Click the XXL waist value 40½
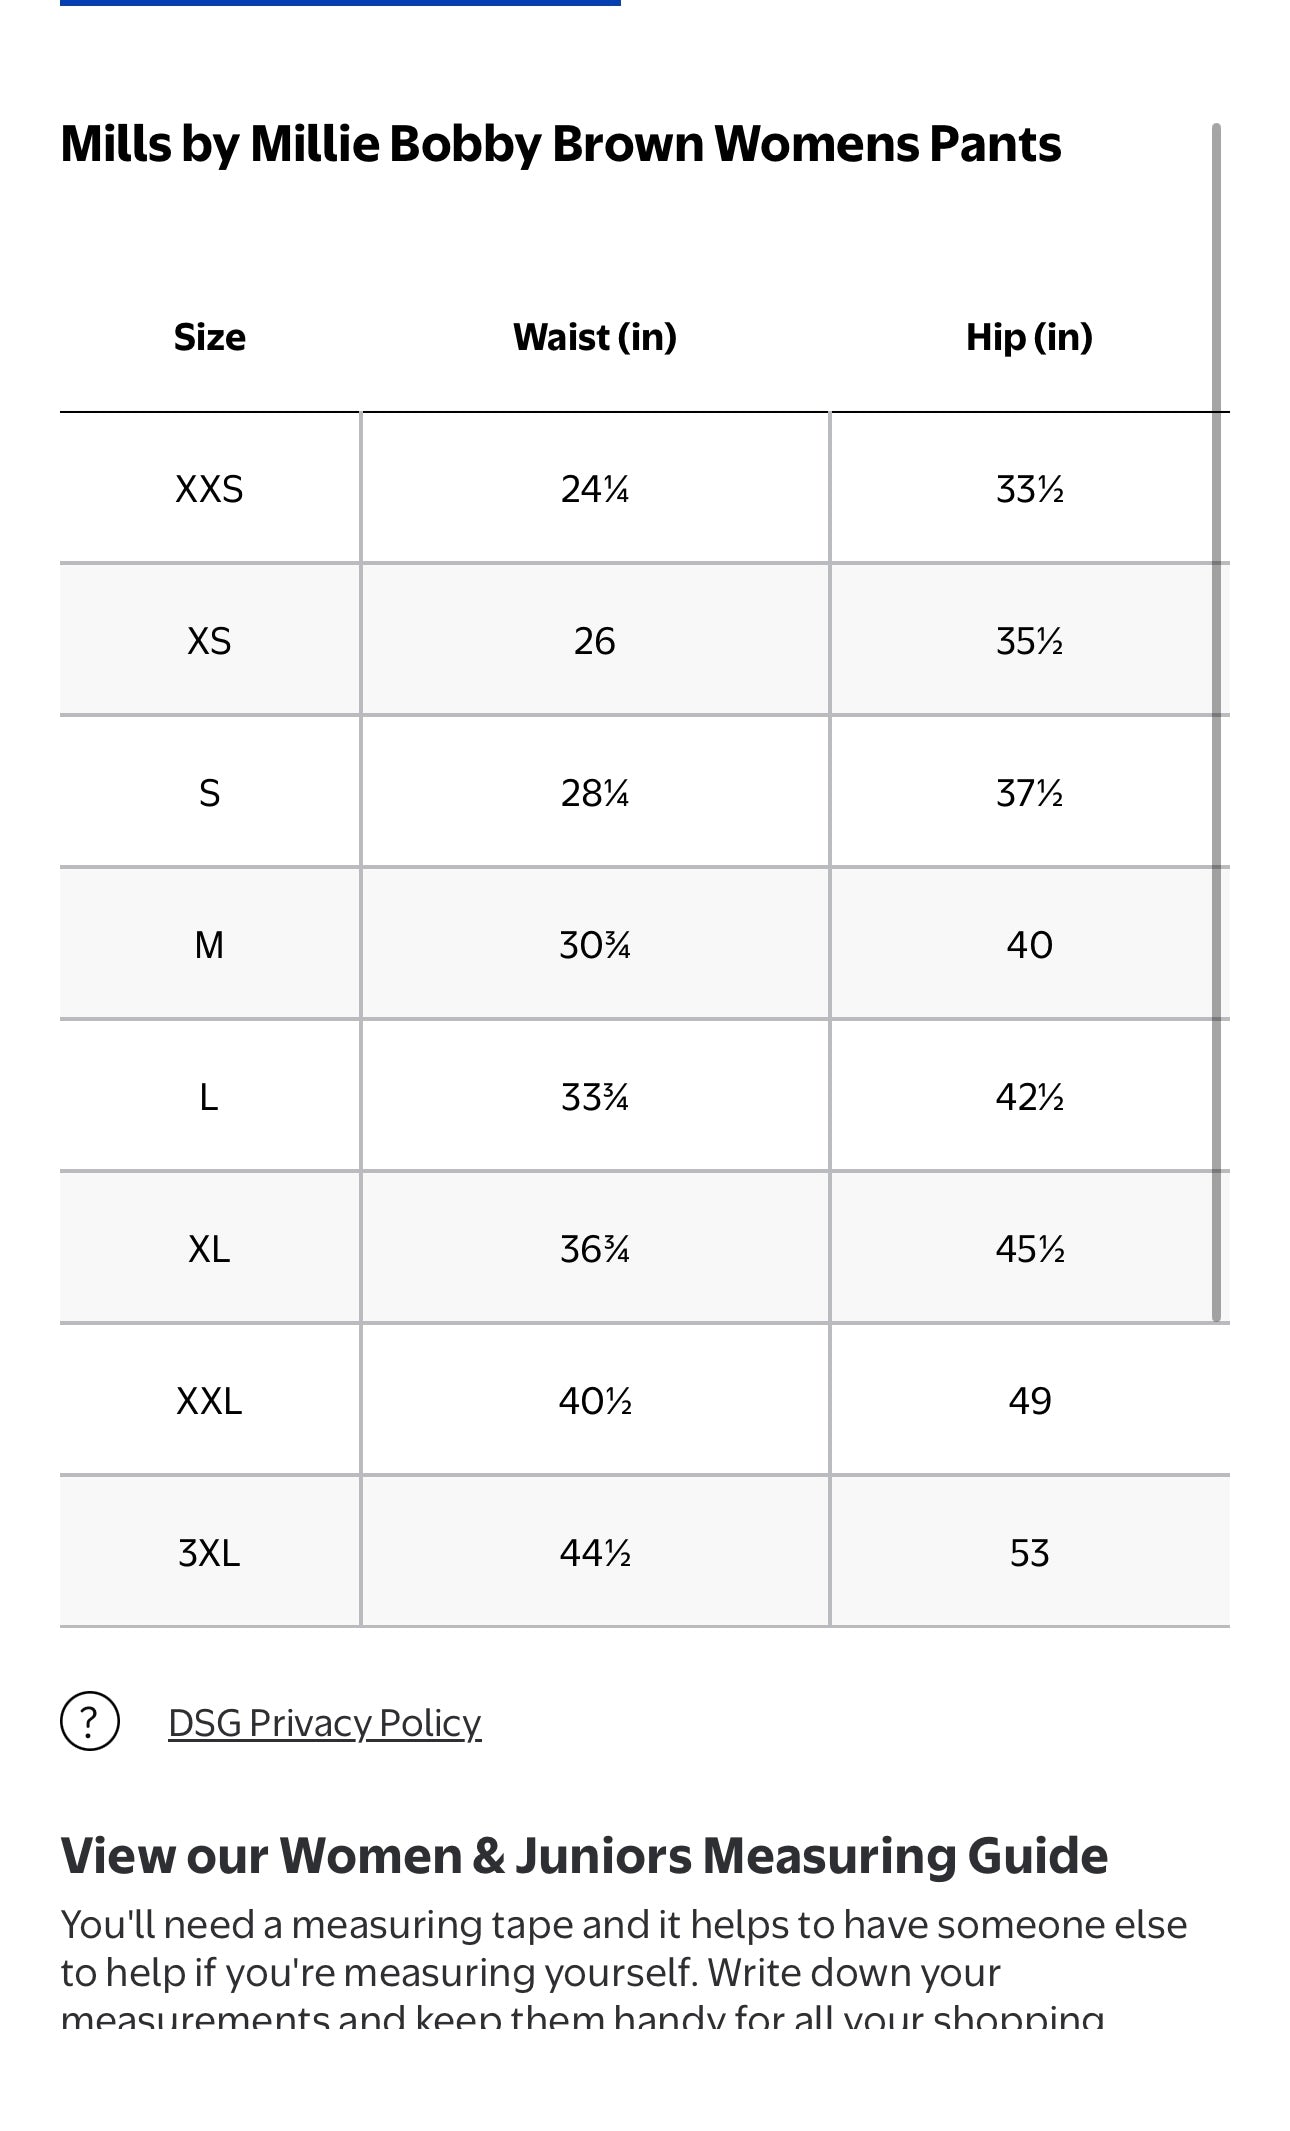This screenshot has width=1290, height=2131. pos(595,1400)
